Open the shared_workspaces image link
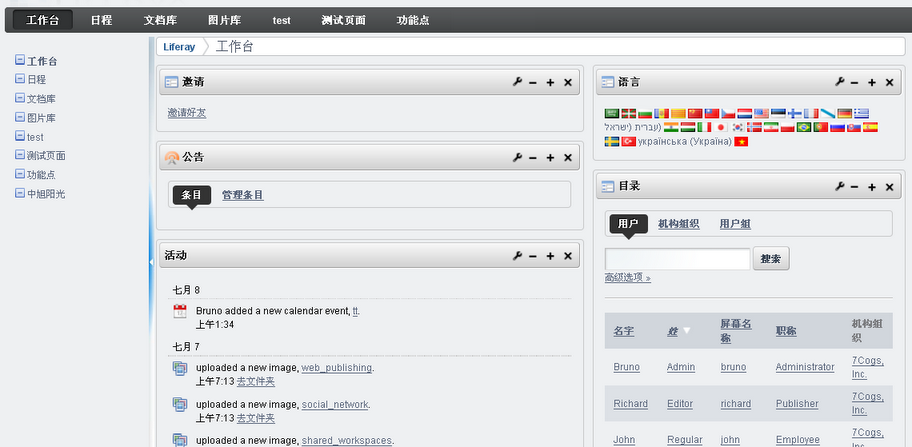This screenshot has width=912, height=447. tap(346, 440)
